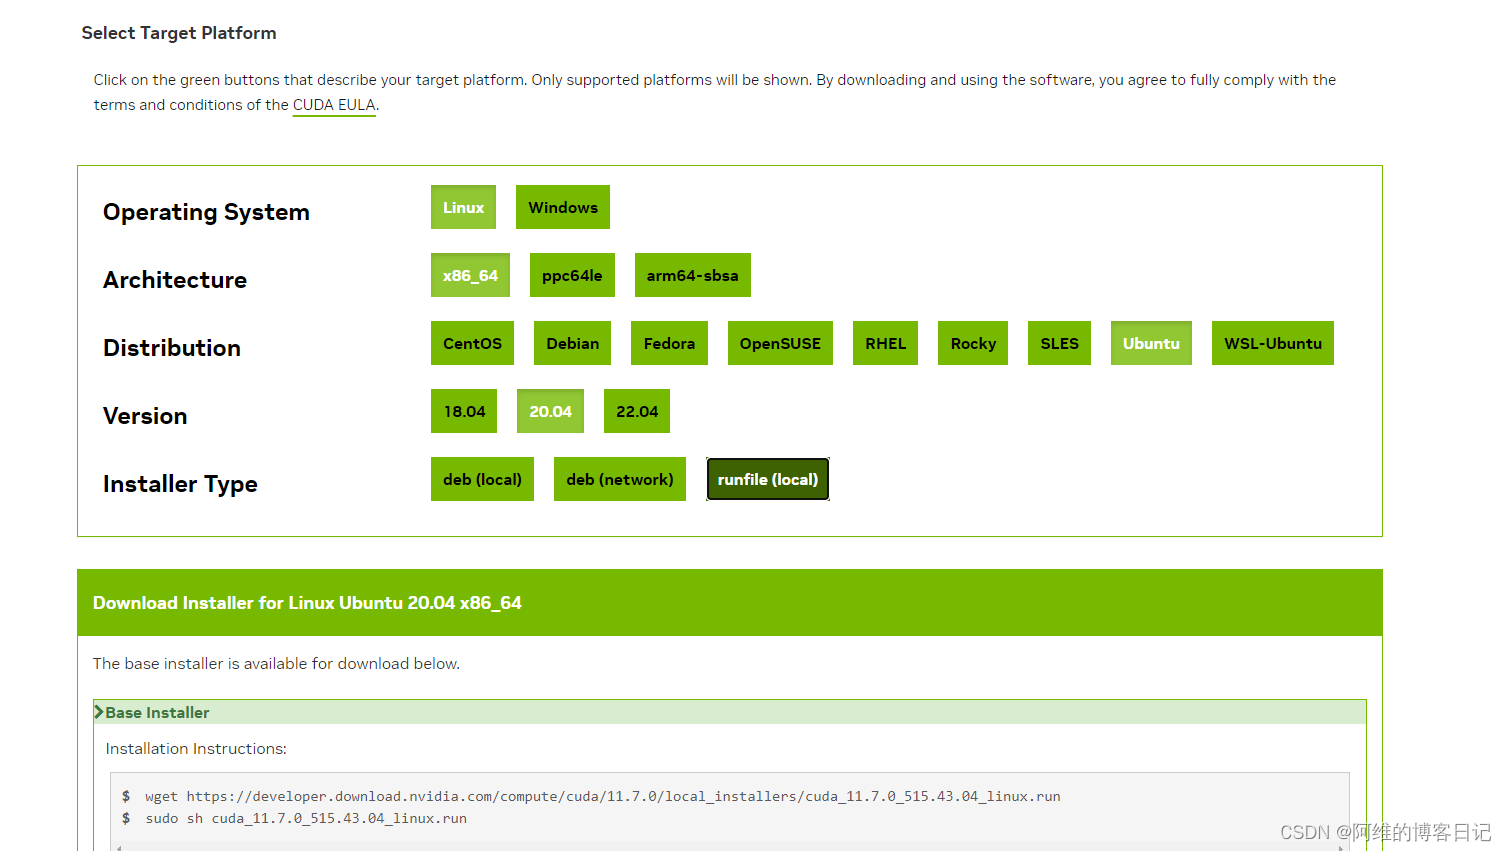
Task: Select the deb (local) installer type
Action: 482,479
